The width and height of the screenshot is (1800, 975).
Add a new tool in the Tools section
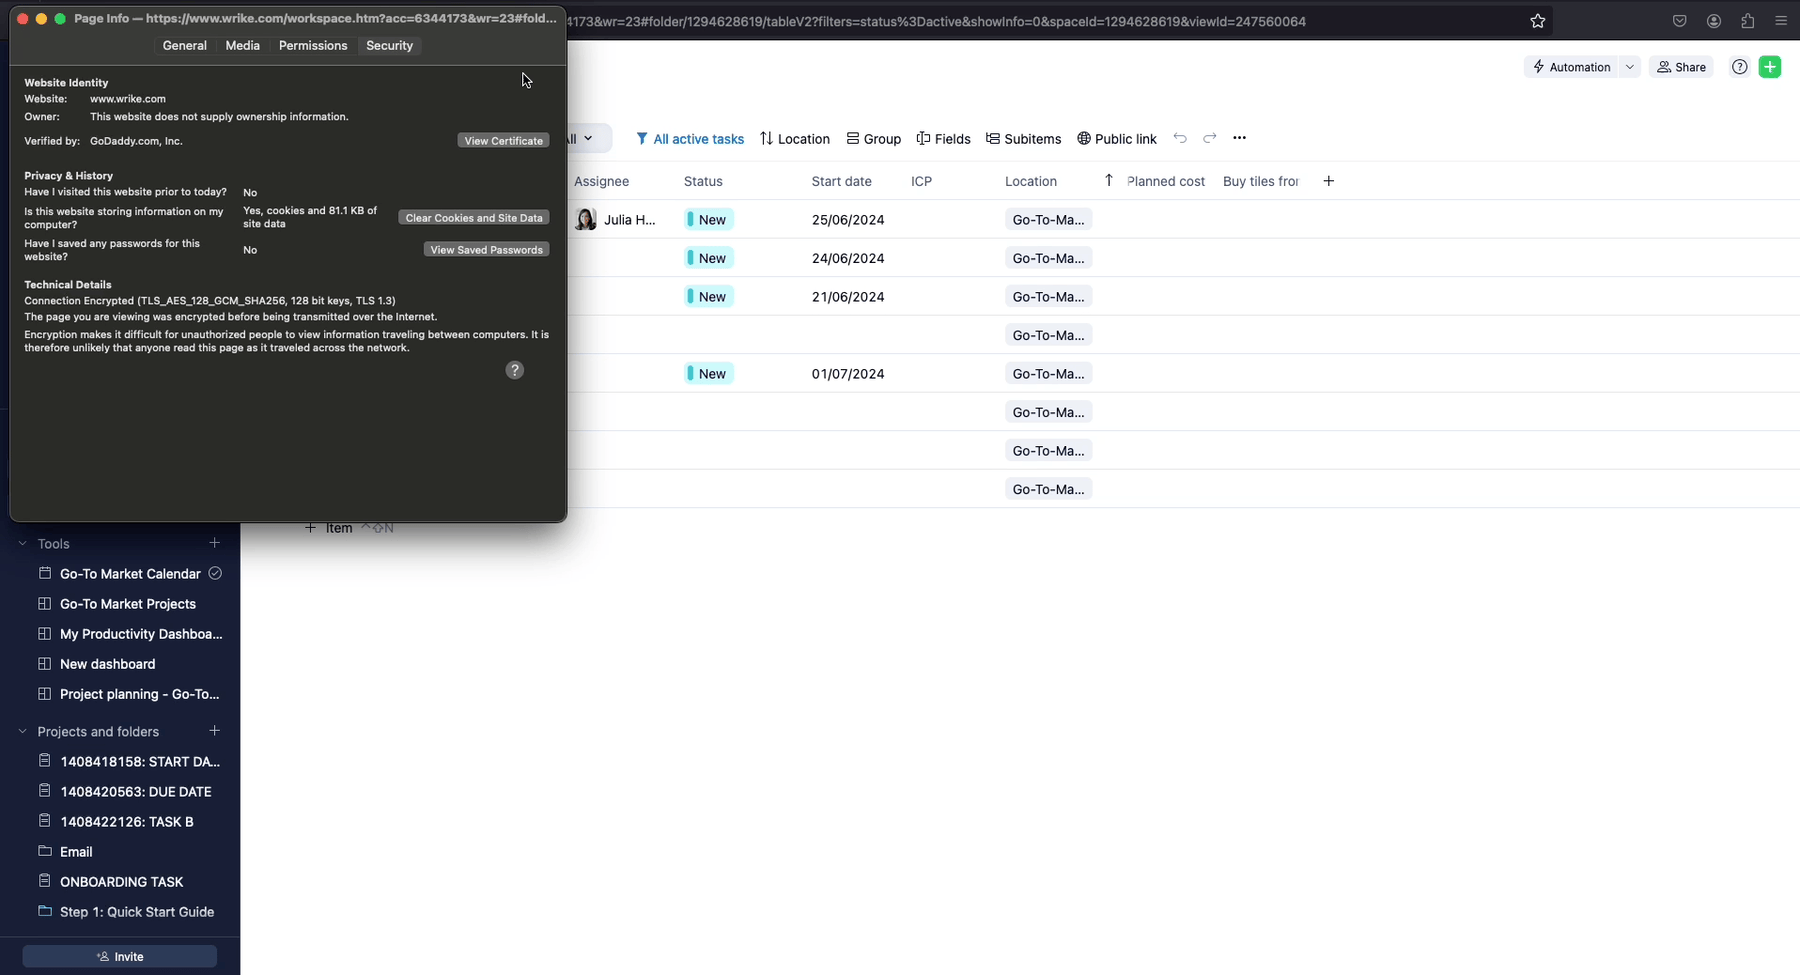[x=214, y=543]
